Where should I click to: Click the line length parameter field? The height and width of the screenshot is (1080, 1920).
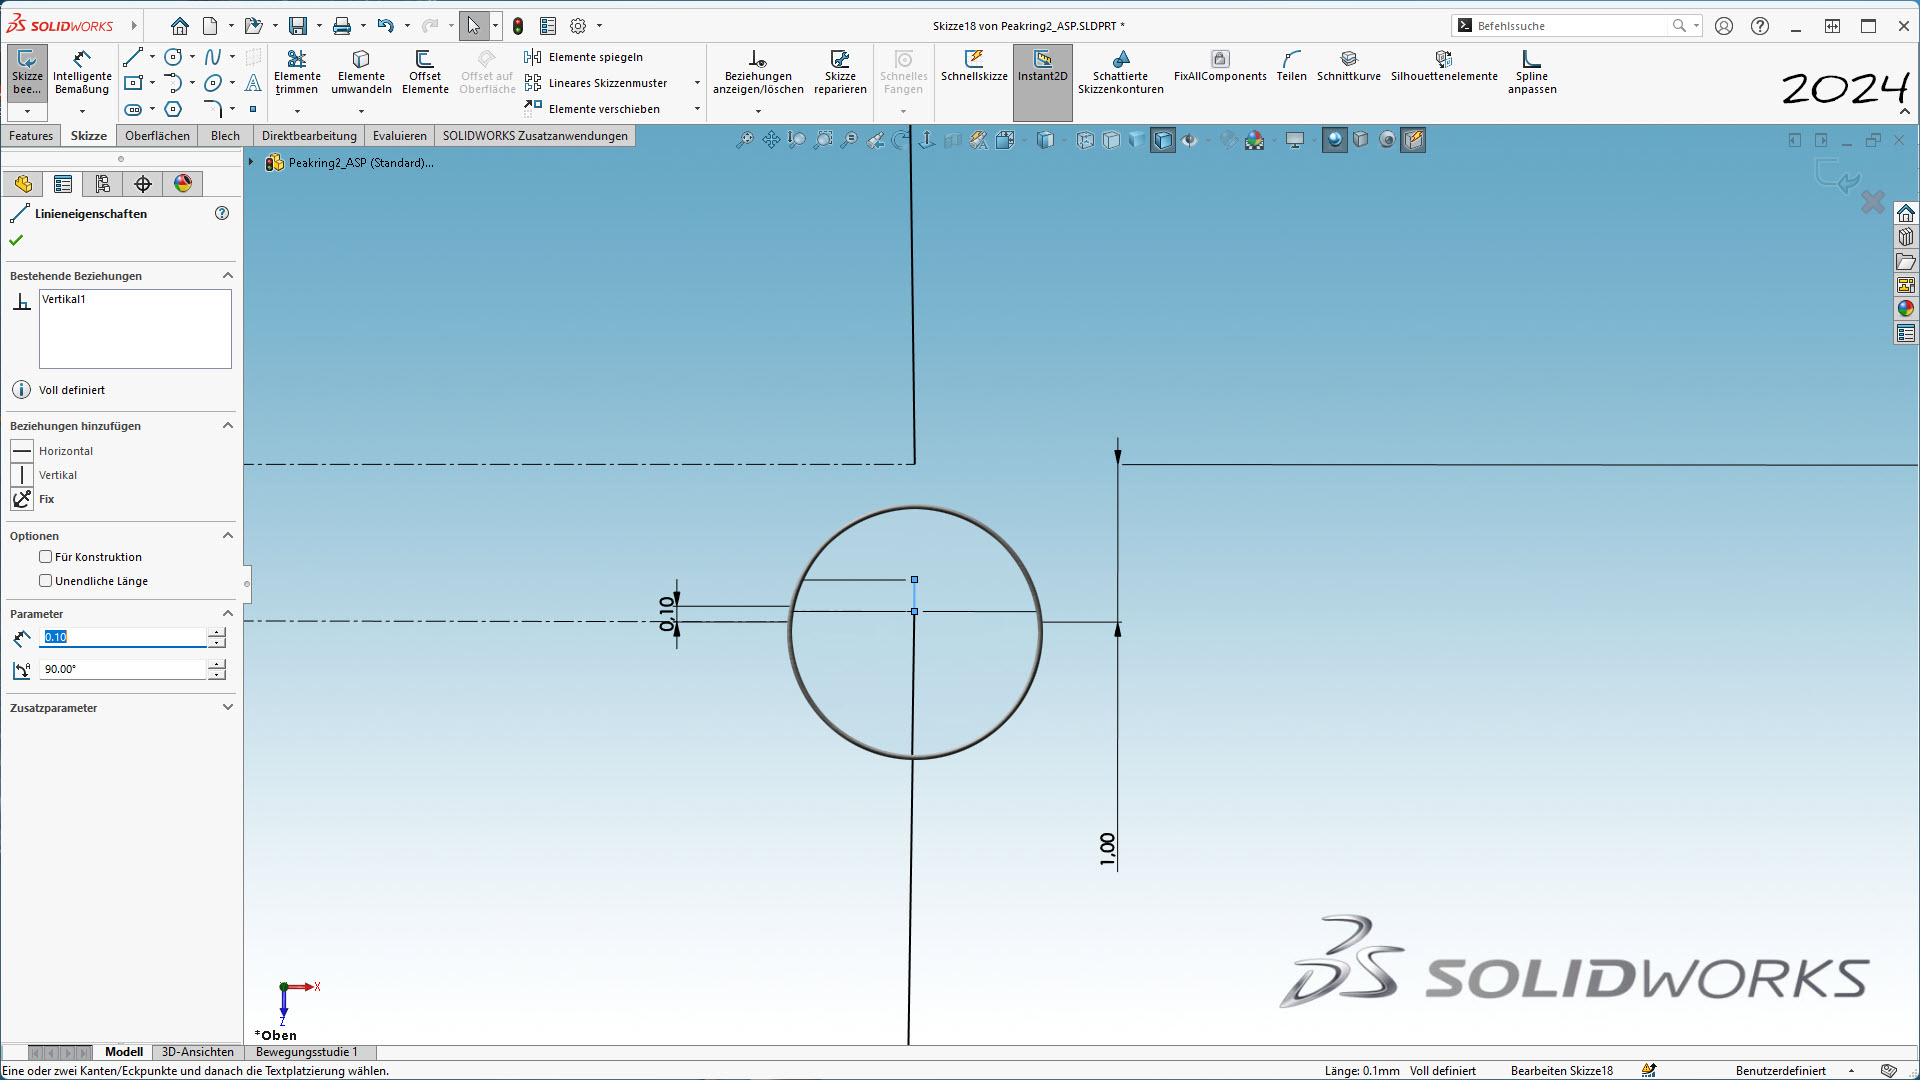point(122,637)
